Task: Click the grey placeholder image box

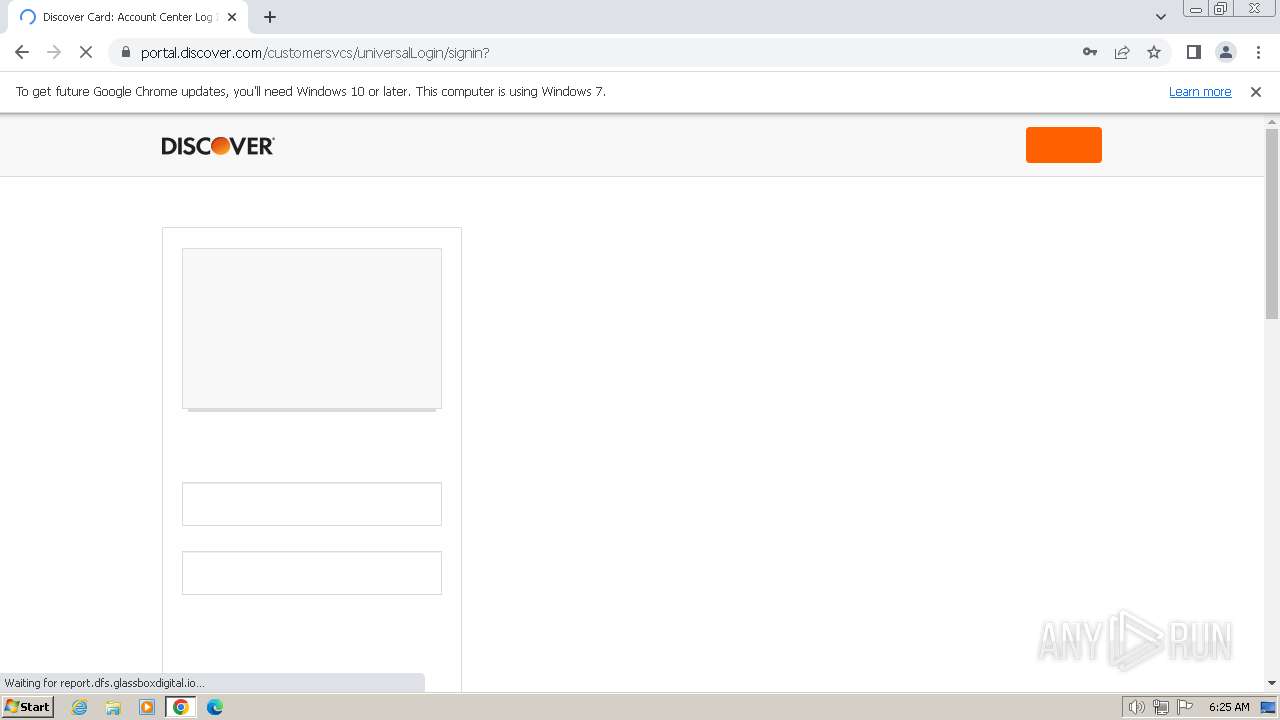Action: point(312,329)
